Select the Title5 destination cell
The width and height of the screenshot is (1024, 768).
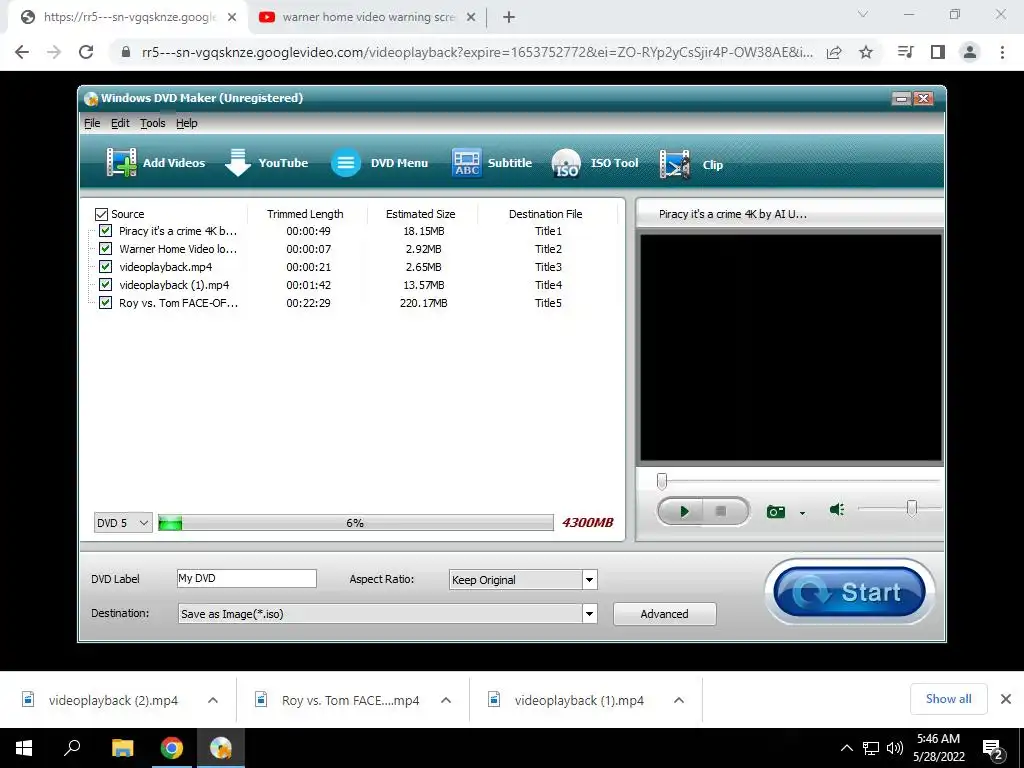pos(549,303)
